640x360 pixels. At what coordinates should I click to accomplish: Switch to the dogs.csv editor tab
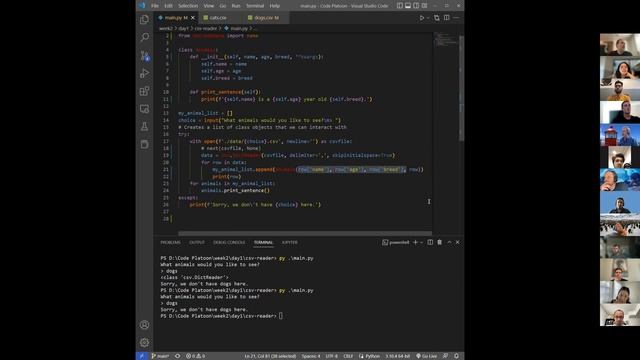[266, 18]
